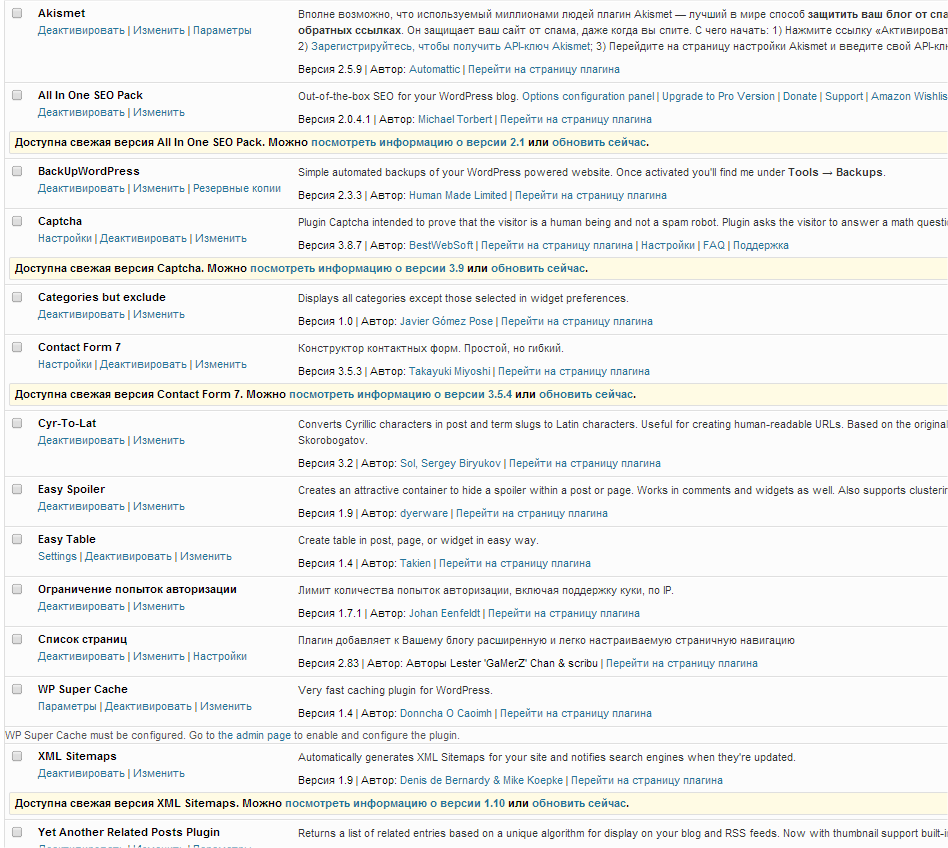The width and height of the screenshot is (948, 848).
Task: Click the Donate link
Action: pos(800,97)
